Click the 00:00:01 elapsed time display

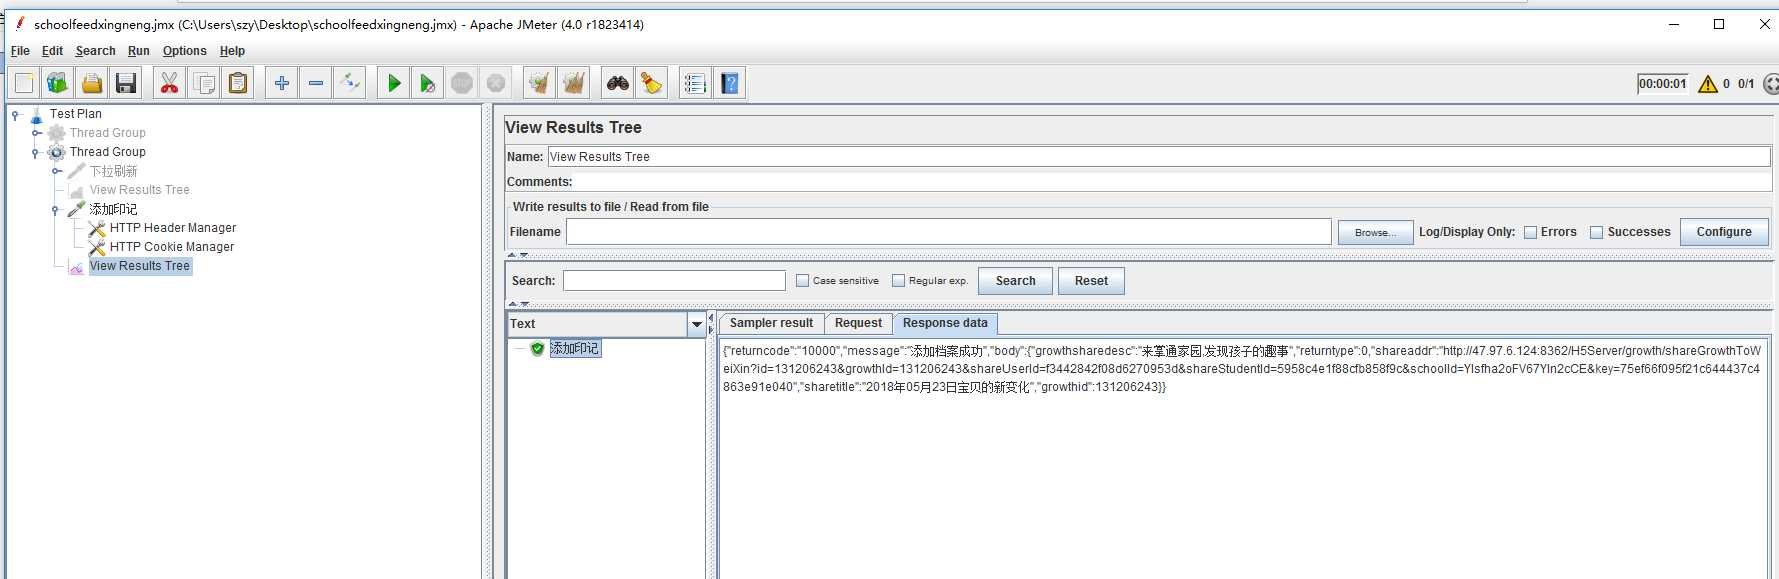click(1662, 84)
